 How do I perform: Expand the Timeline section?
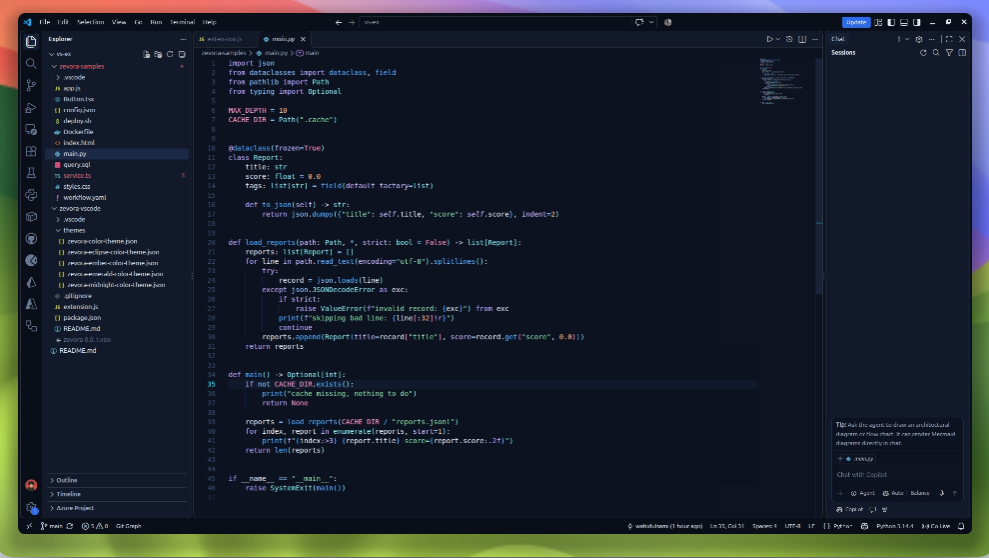click(x=117, y=494)
